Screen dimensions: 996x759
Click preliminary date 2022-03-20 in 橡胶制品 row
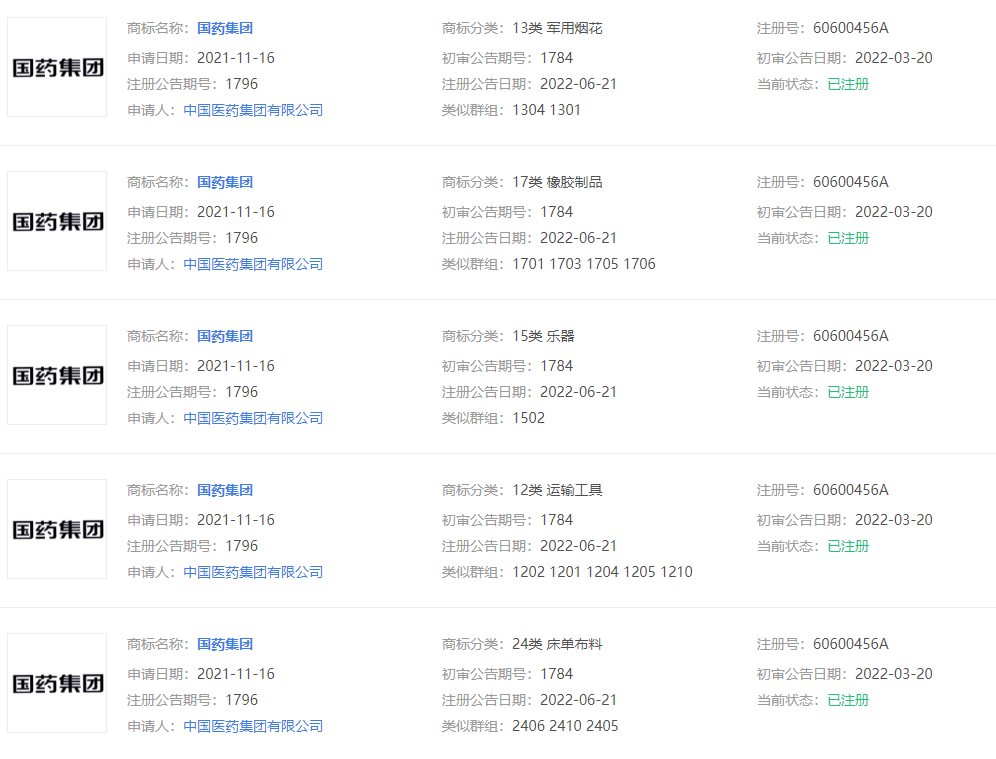(894, 212)
